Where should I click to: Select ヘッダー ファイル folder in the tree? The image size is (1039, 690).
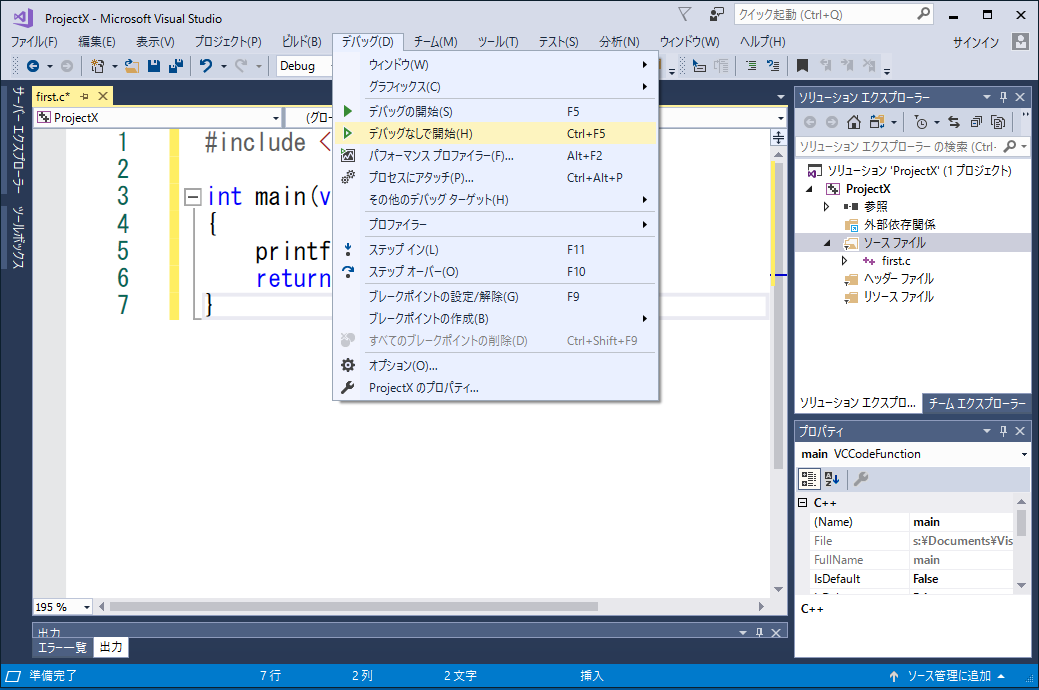pos(899,279)
